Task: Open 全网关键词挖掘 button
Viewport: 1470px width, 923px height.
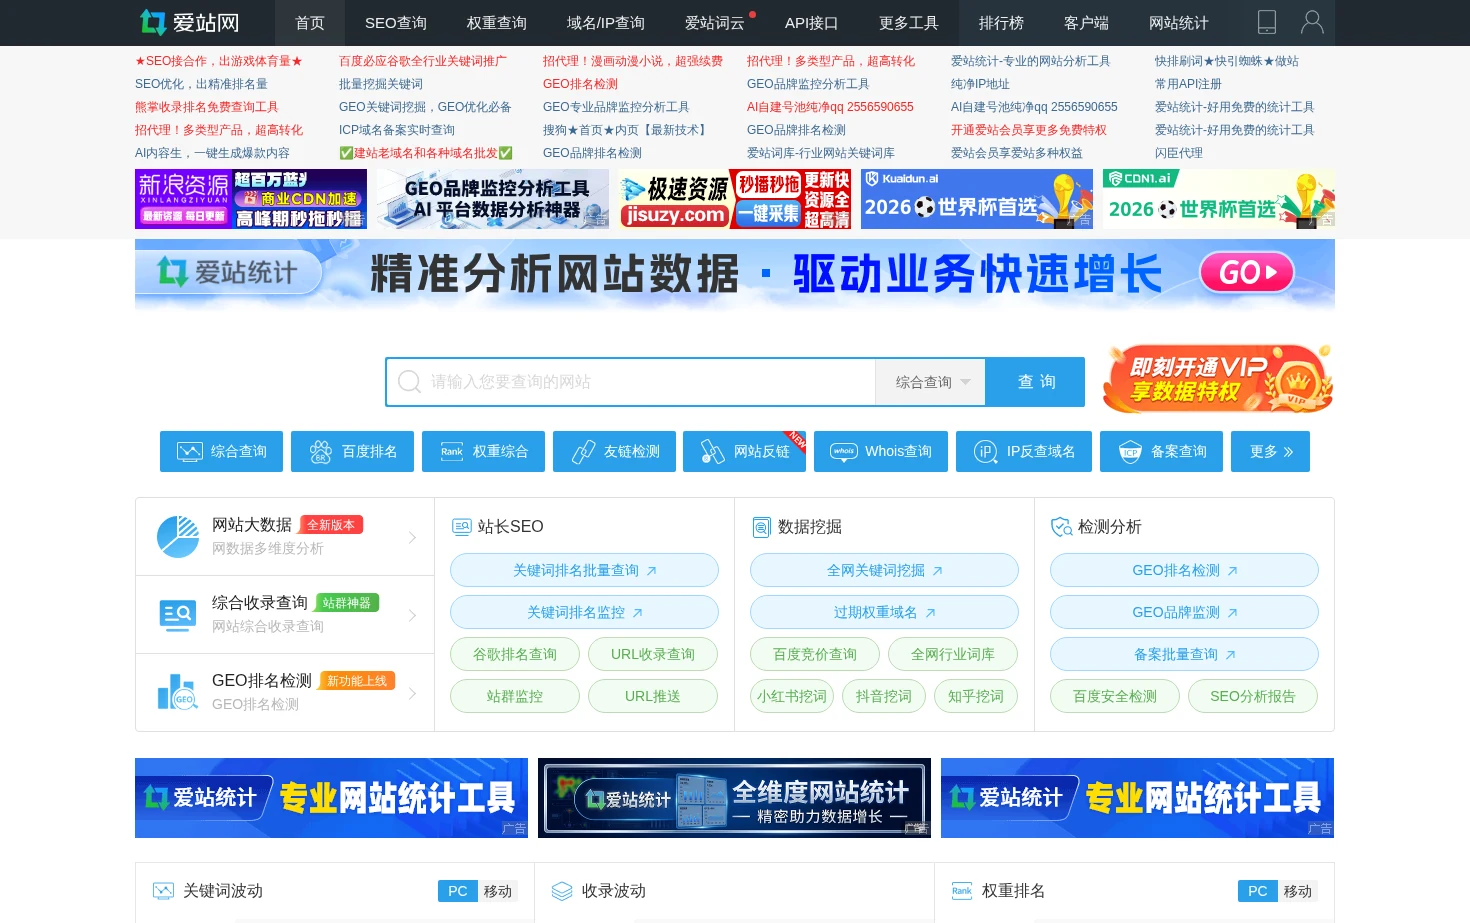Action: coord(884,570)
